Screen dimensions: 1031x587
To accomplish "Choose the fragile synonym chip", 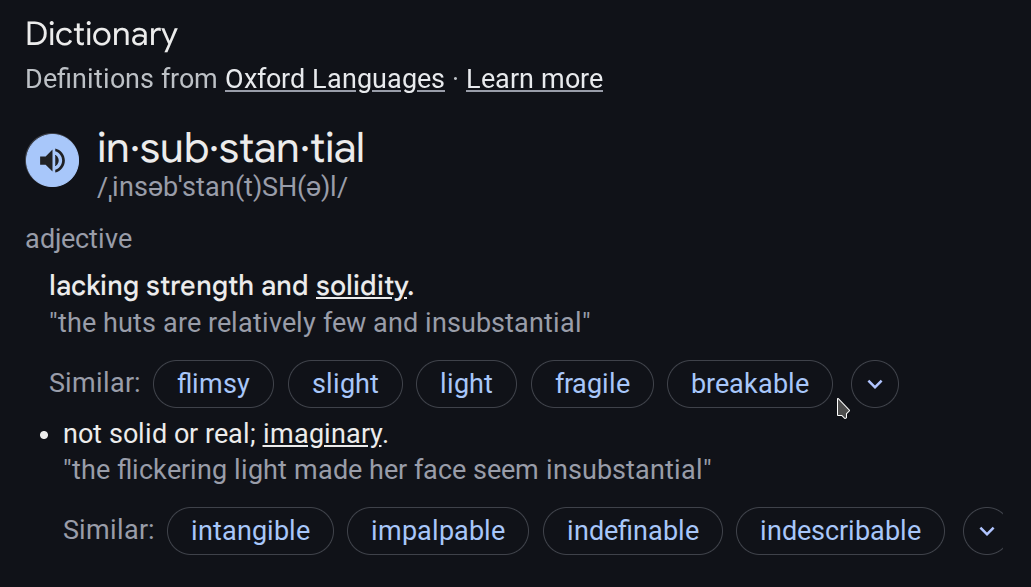I will (x=592, y=384).
